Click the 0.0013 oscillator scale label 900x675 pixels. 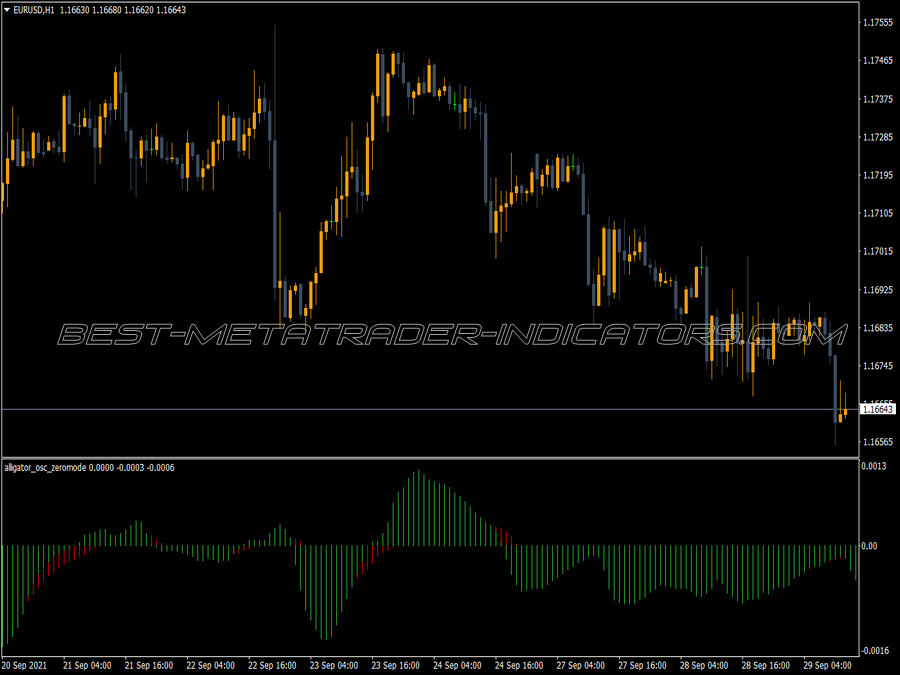coord(874,465)
